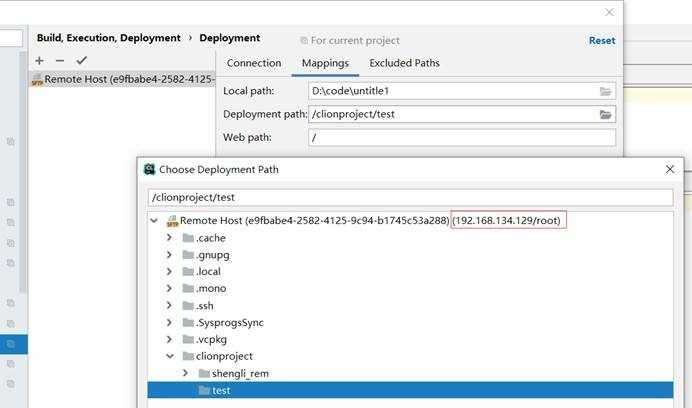Screen dimensions: 692x408
Task: Close the Choose Deployment Path dialog
Action: (x=669, y=169)
